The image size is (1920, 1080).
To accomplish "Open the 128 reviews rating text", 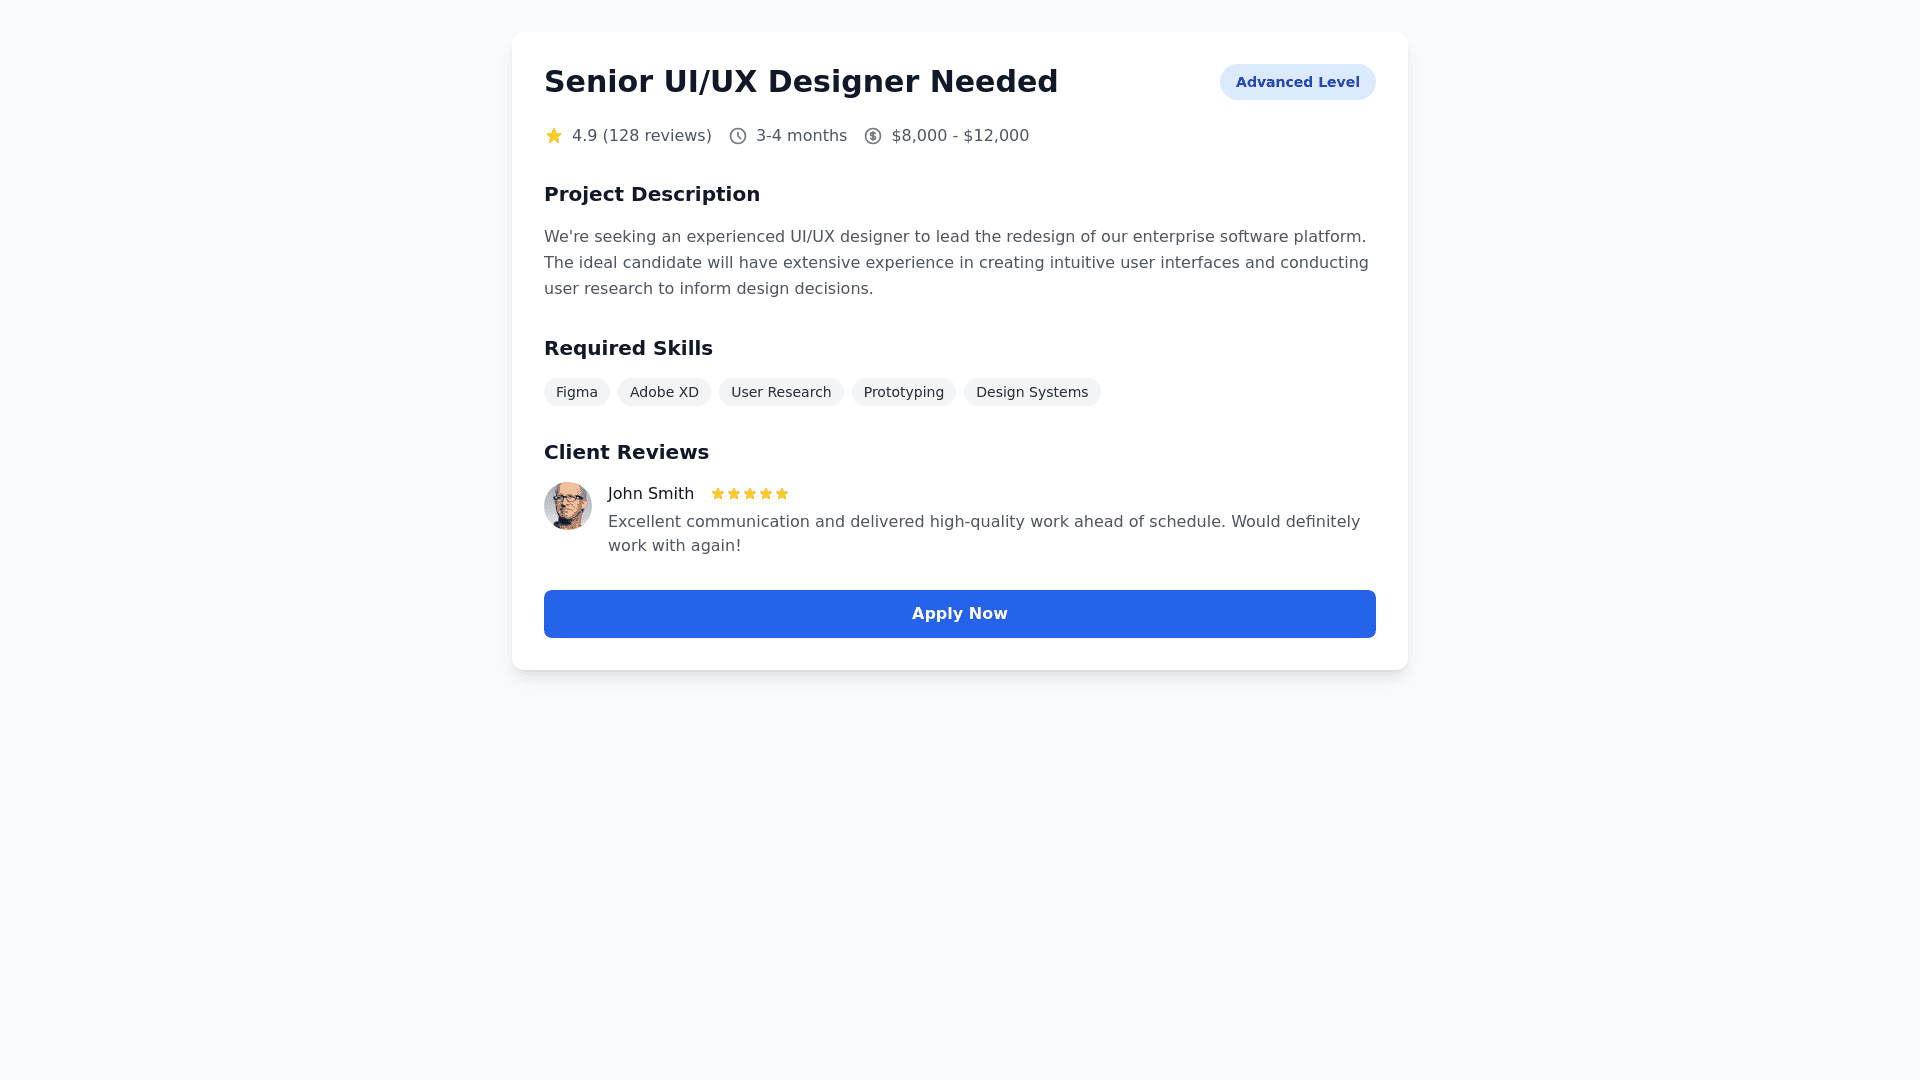I will coord(642,136).
